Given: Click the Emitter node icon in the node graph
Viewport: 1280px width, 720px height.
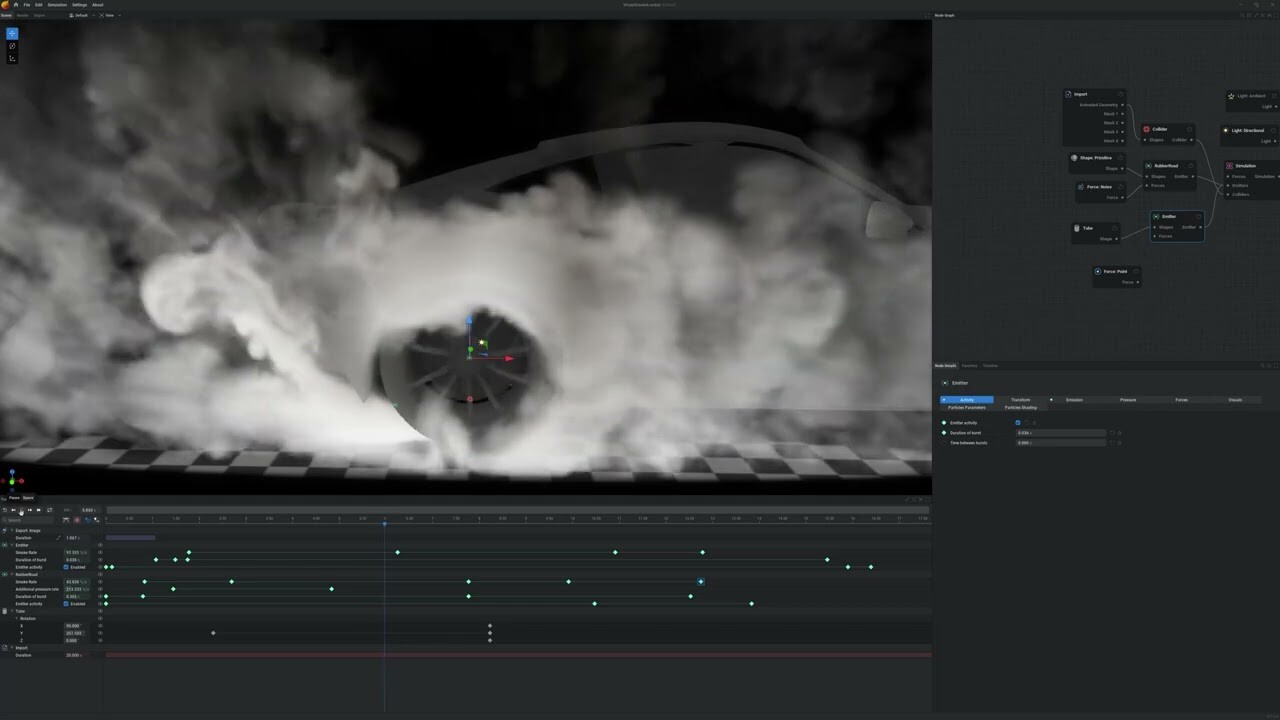Looking at the screenshot, I should [x=1156, y=216].
